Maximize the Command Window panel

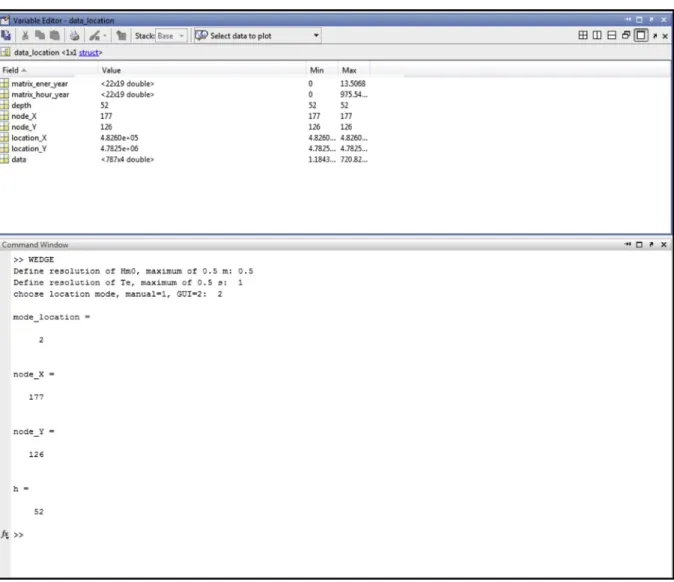click(x=639, y=244)
